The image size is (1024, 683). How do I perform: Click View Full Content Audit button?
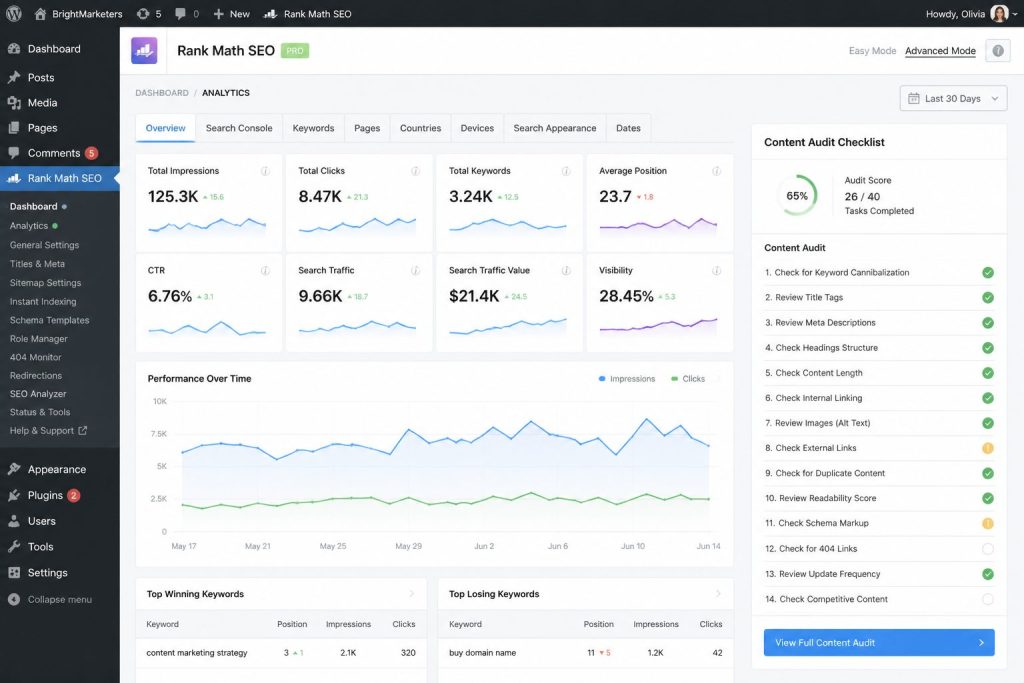[x=879, y=643]
